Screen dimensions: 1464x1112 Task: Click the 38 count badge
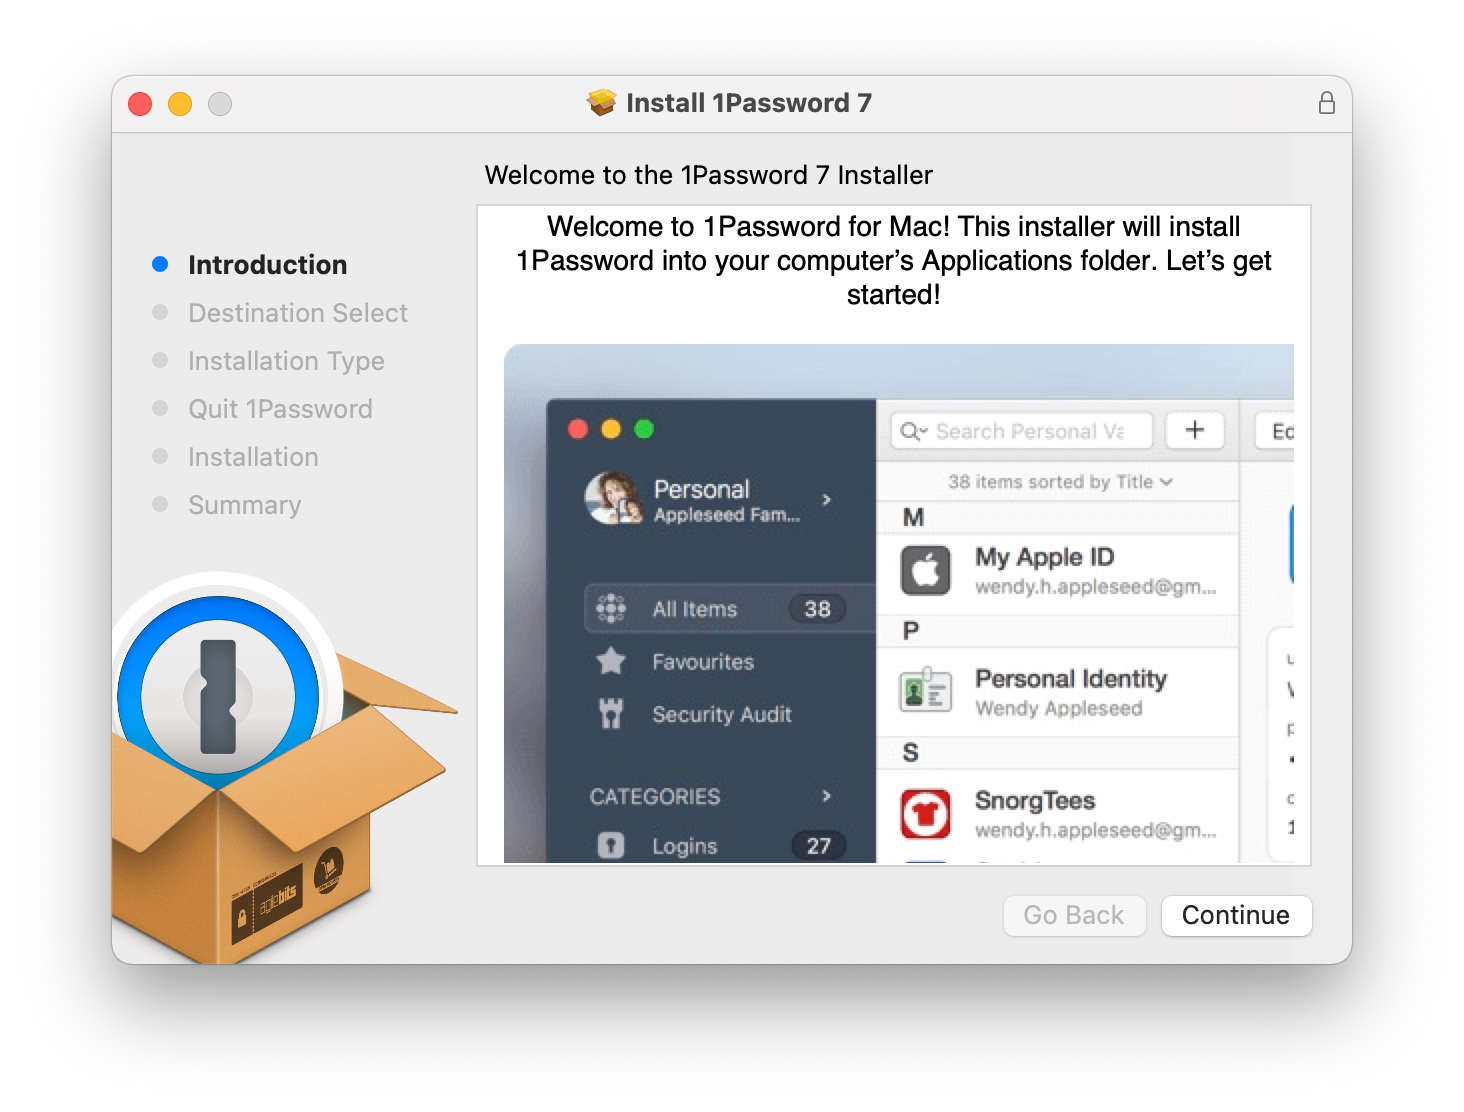(x=817, y=609)
